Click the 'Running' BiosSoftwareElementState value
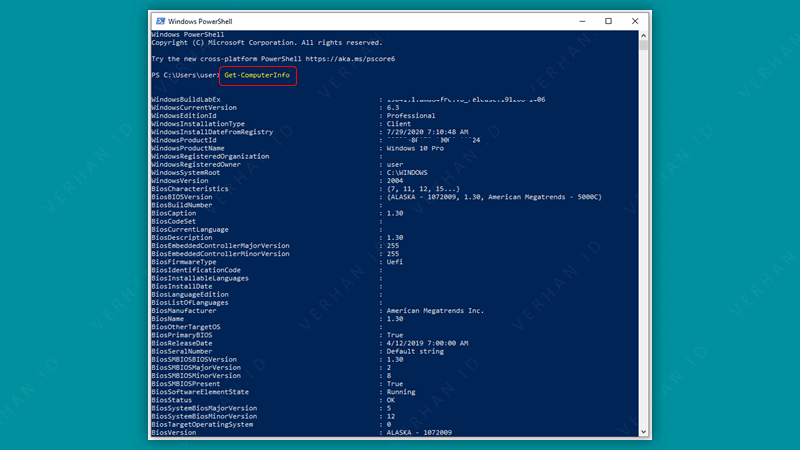This screenshot has width=800, height=450. (x=401, y=392)
